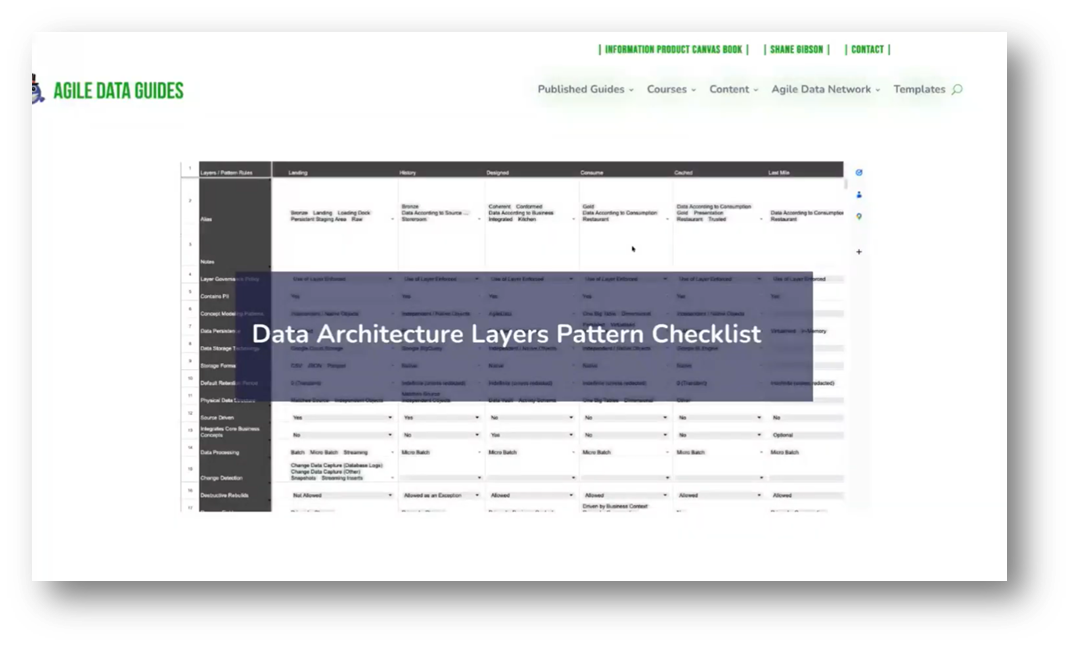The height and width of the screenshot is (646, 1072).
Task: Click Data Architecture Layers Pattern Checklist title
Action: pos(506,334)
